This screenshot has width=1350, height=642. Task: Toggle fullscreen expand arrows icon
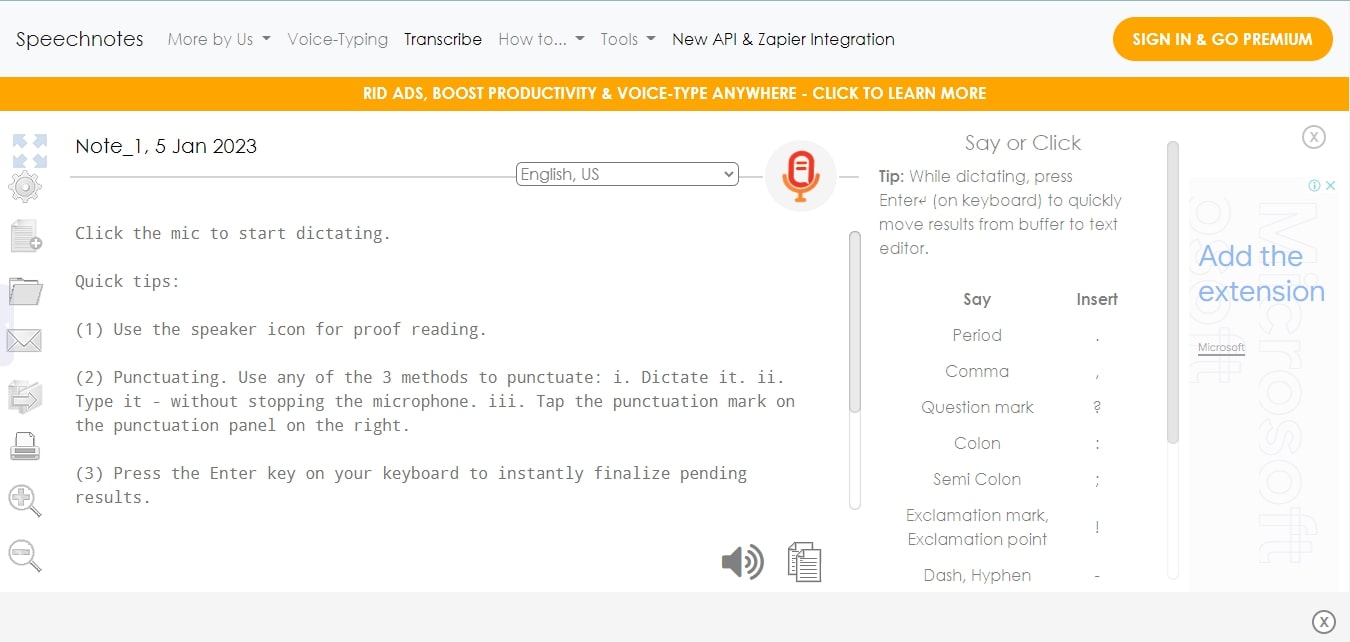click(x=30, y=150)
